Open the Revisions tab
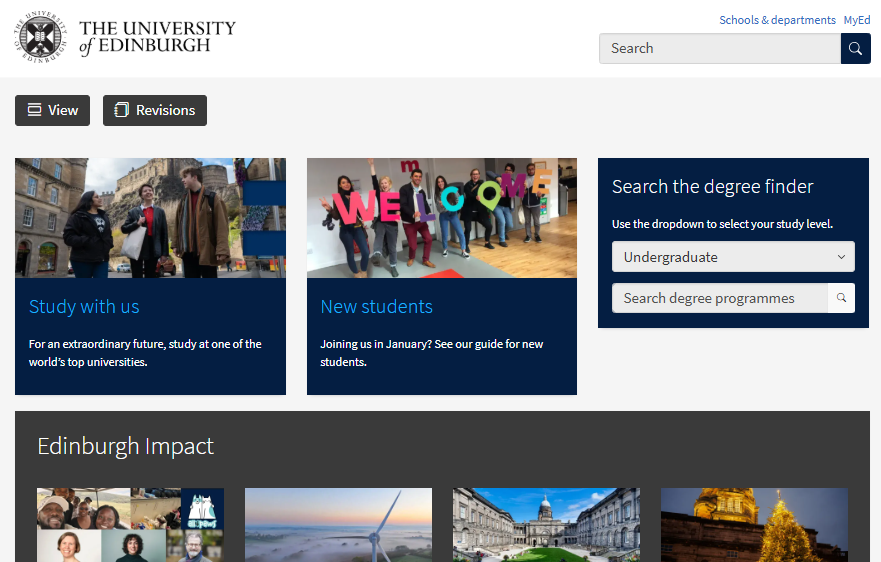881x562 pixels. click(x=155, y=110)
